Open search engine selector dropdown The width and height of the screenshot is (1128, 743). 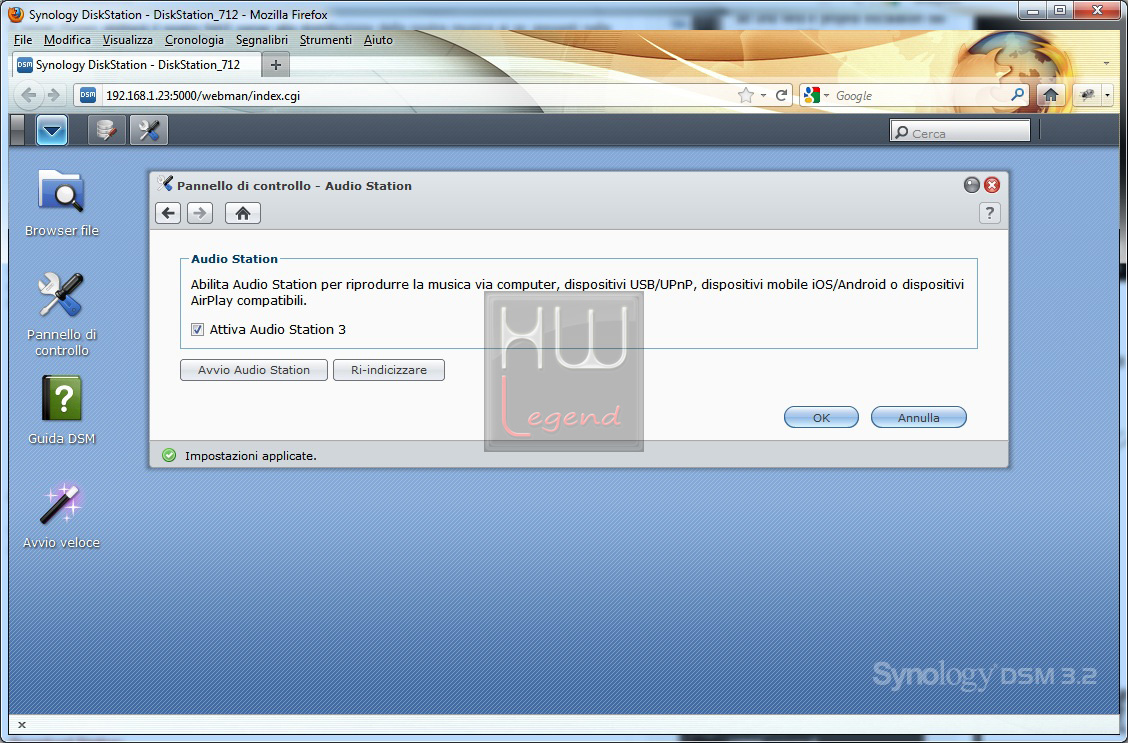pyautogui.click(x=817, y=95)
